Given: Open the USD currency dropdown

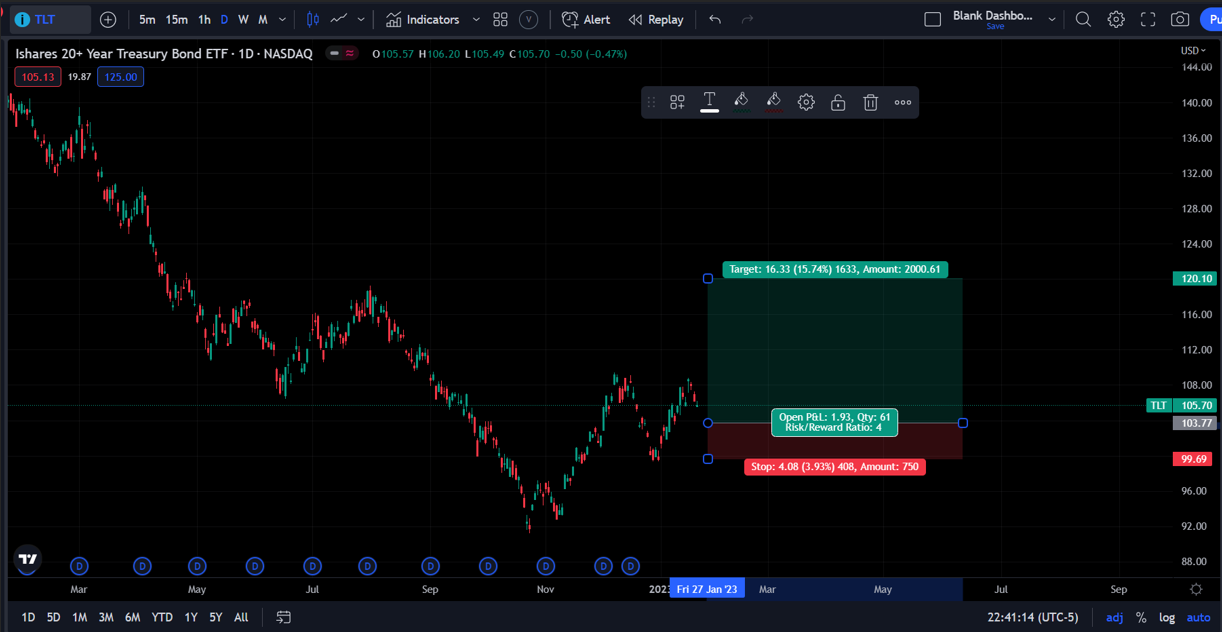Looking at the screenshot, I should (1193, 50).
